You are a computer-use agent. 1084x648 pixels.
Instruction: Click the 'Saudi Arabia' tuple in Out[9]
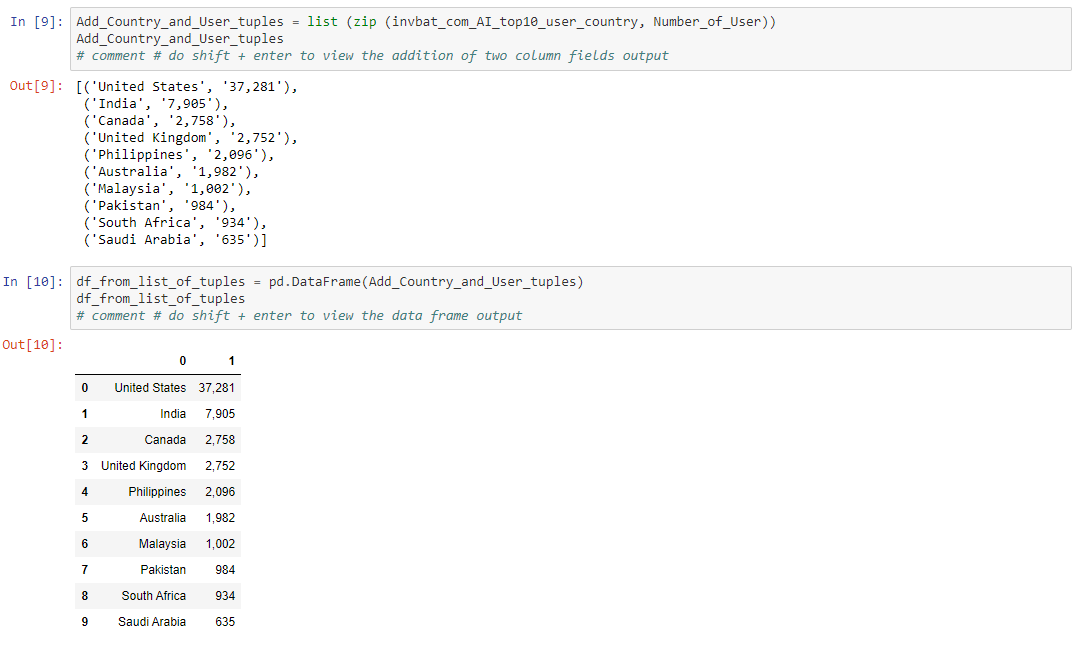(x=176, y=240)
